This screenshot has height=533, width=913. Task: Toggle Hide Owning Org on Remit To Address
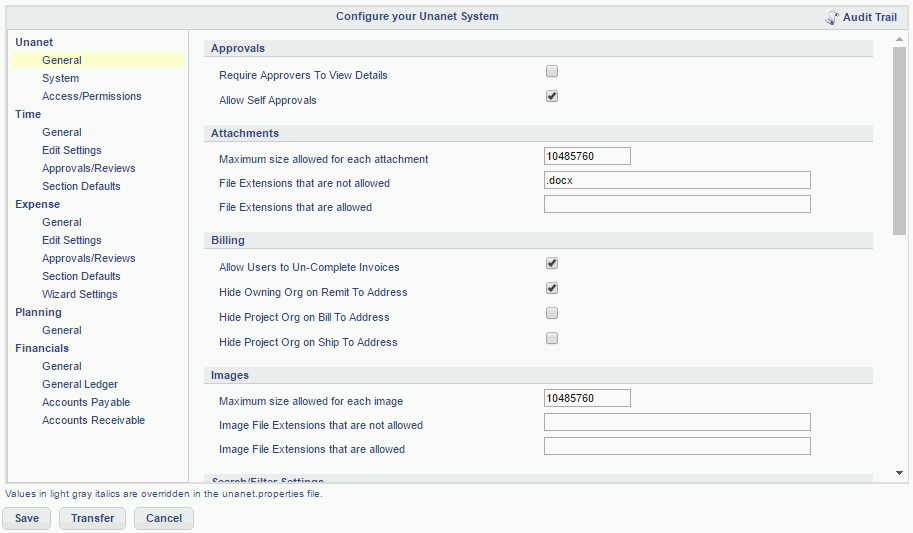[x=552, y=288]
